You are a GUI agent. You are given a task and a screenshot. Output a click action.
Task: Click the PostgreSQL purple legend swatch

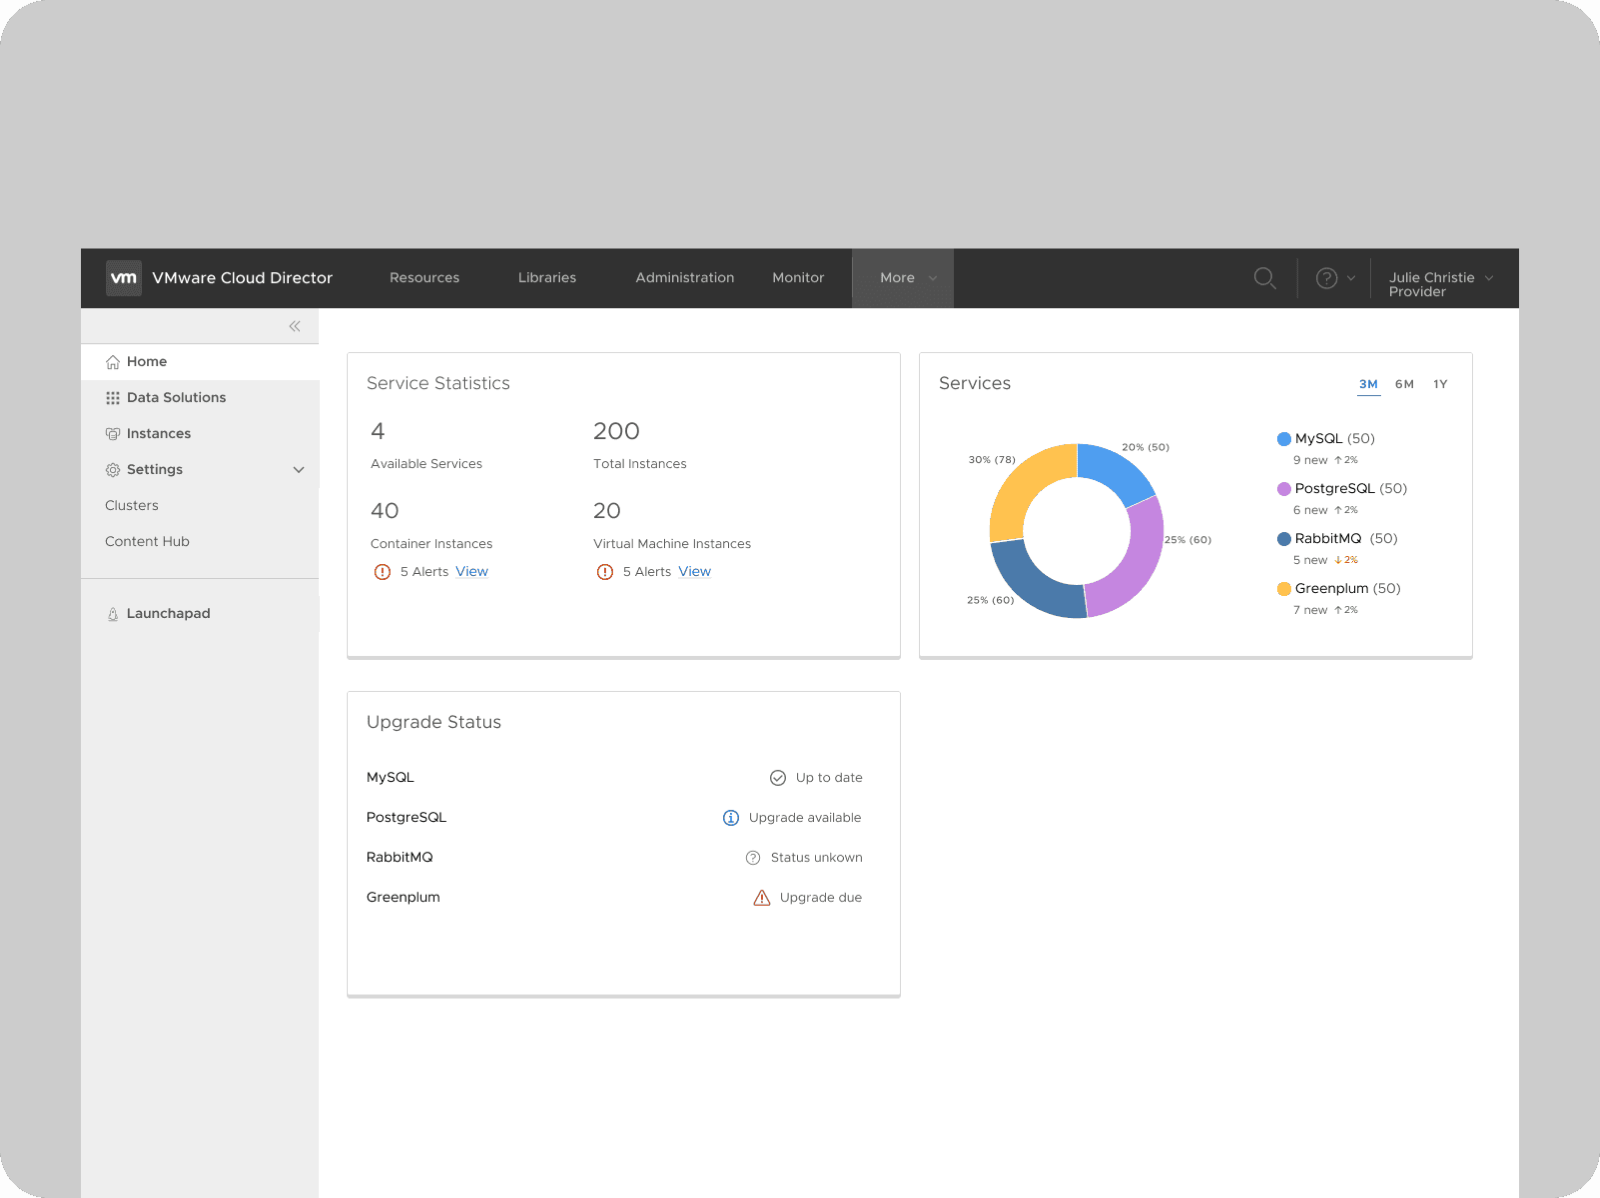coord(1284,489)
